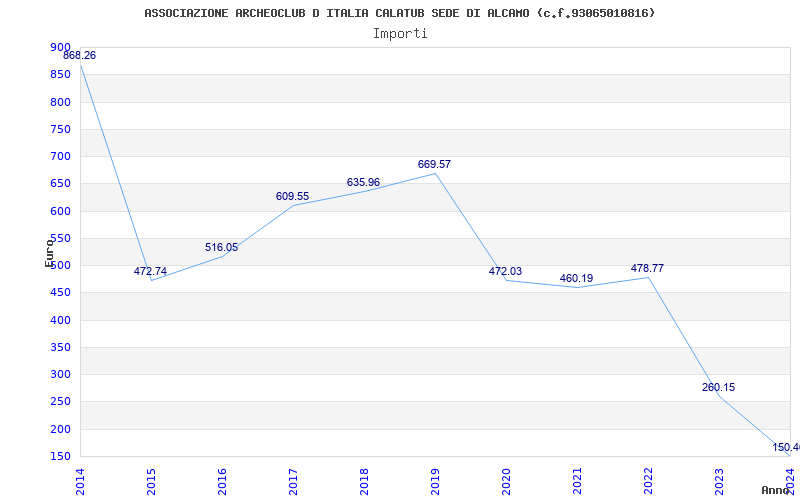The height and width of the screenshot is (500, 800).
Task: Select data label 472.03
Action: (x=505, y=271)
